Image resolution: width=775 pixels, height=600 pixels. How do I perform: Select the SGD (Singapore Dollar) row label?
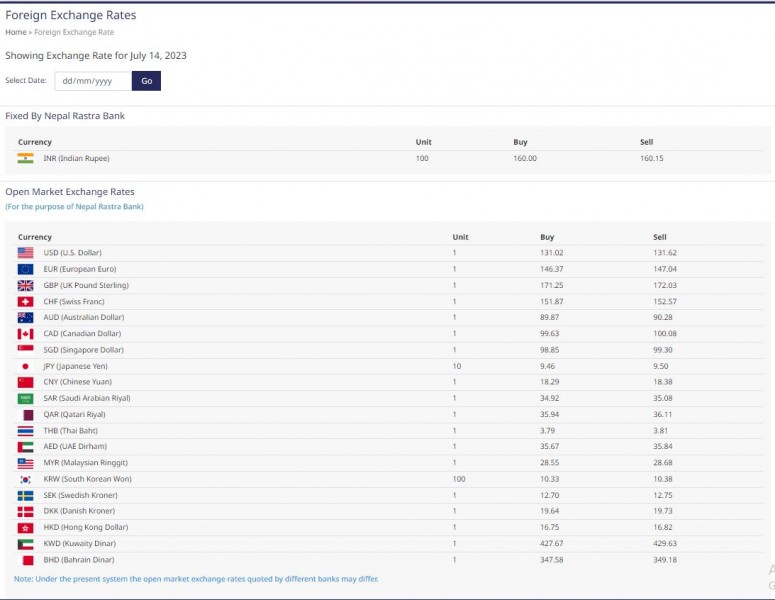[x=83, y=350]
